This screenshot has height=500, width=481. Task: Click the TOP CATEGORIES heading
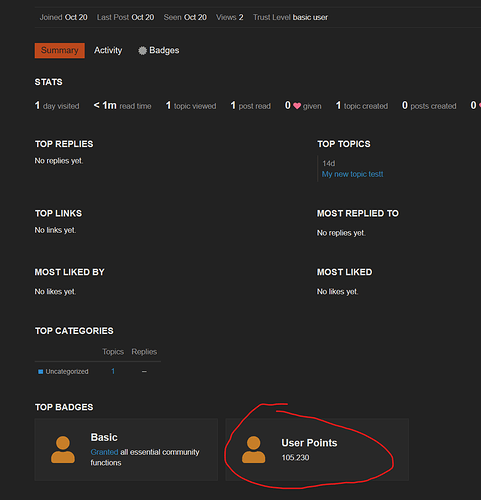(x=74, y=331)
